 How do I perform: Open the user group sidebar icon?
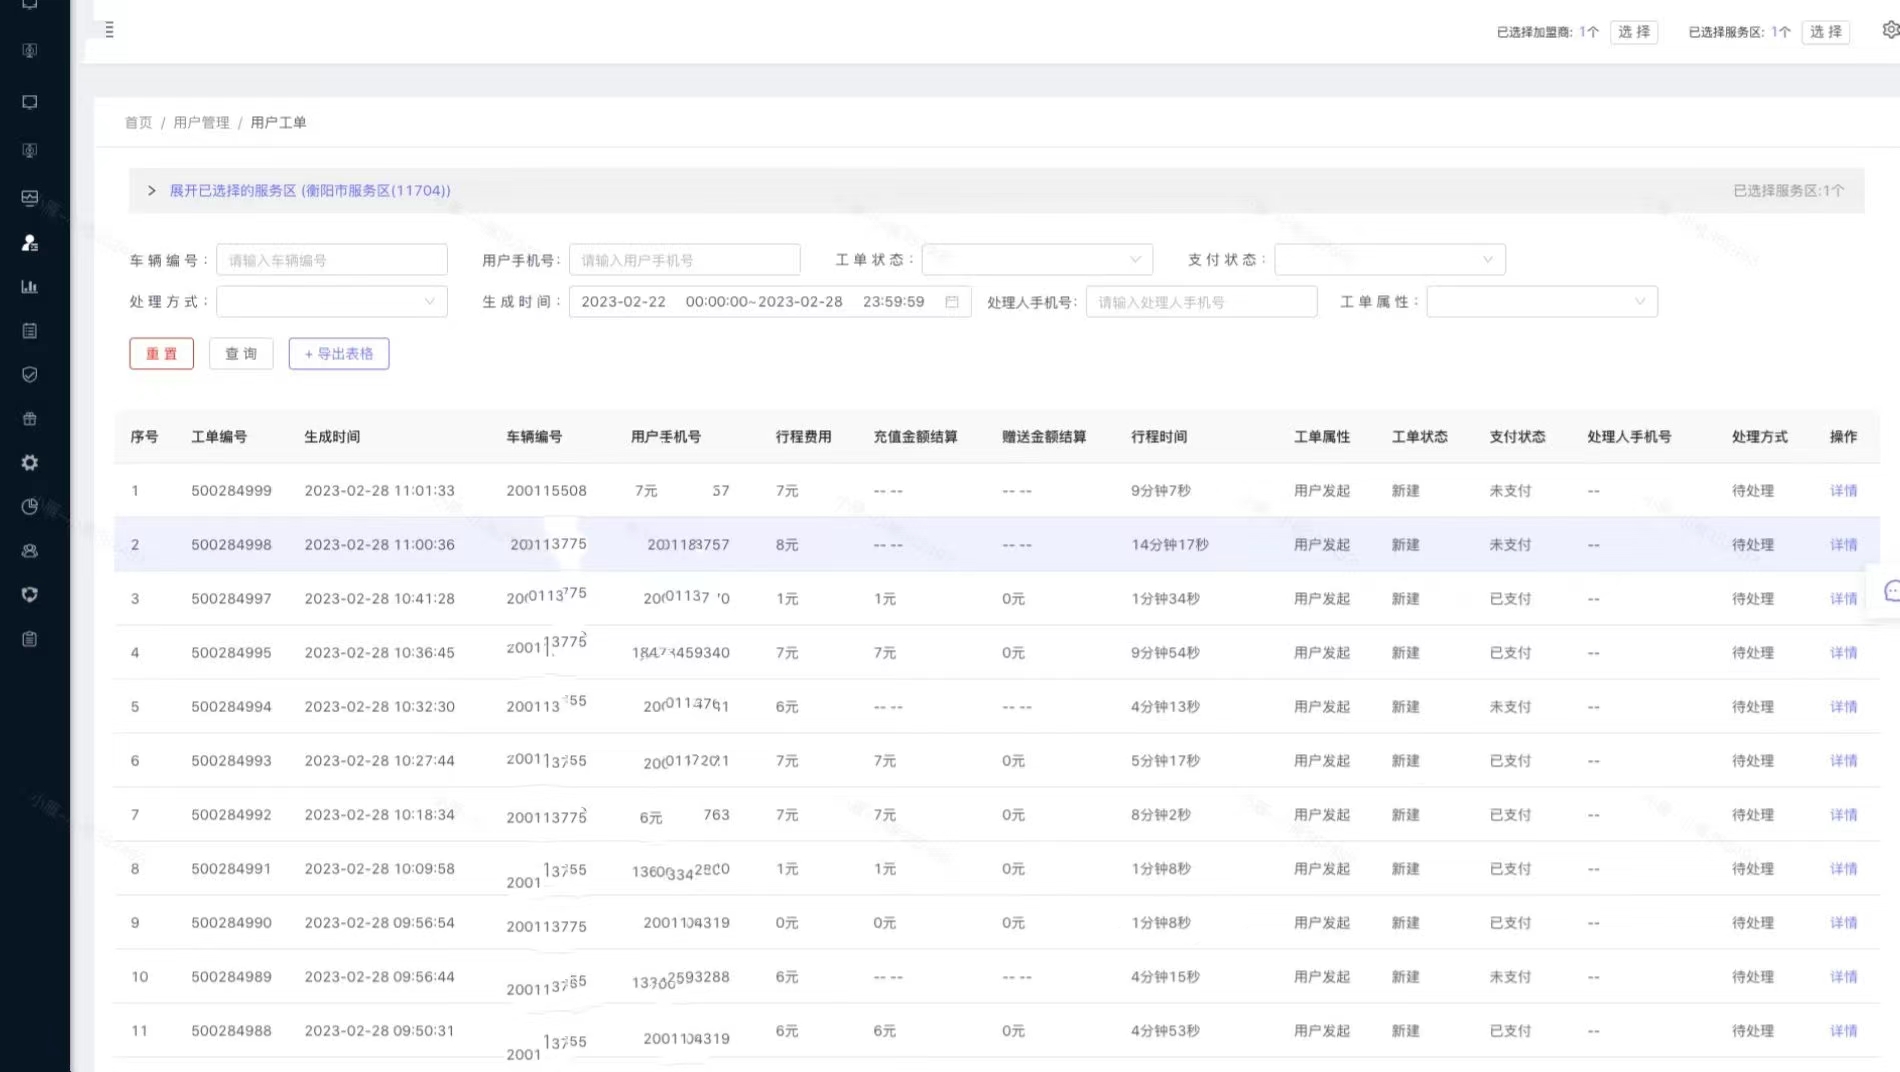[30, 551]
